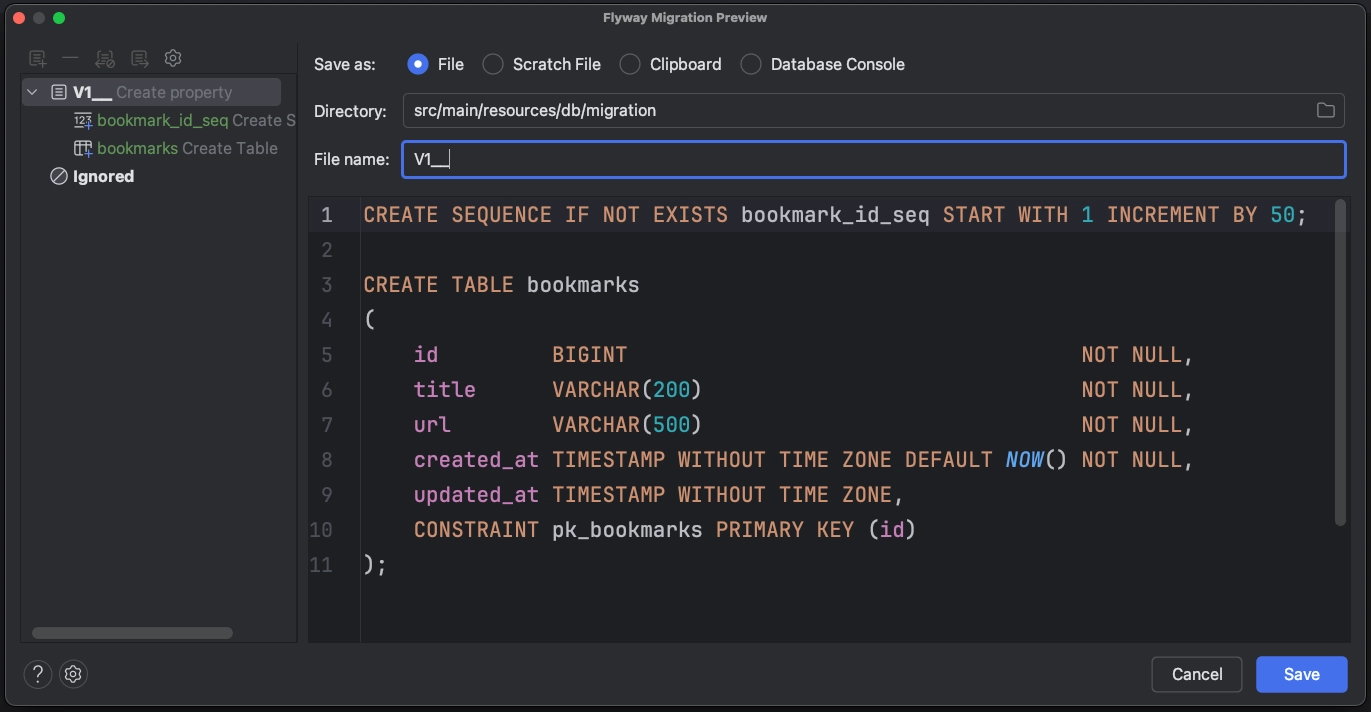Click the horizontal scrollbar below the tree
The image size is (1371, 712).
130,633
